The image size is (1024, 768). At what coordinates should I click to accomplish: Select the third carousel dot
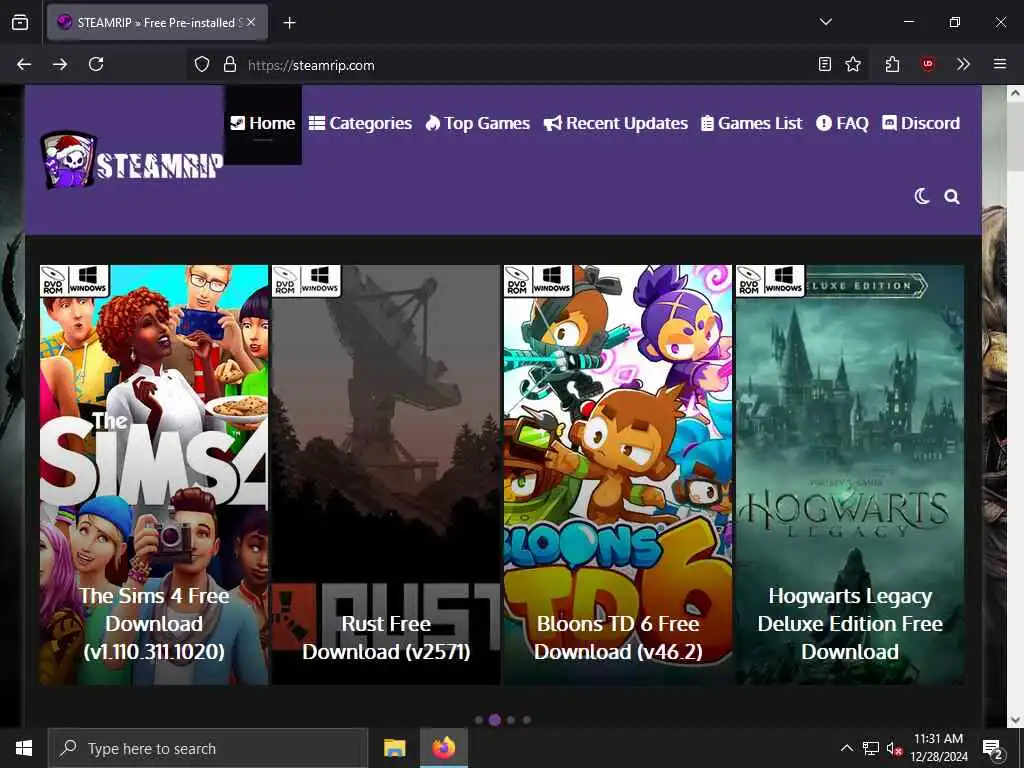click(511, 720)
